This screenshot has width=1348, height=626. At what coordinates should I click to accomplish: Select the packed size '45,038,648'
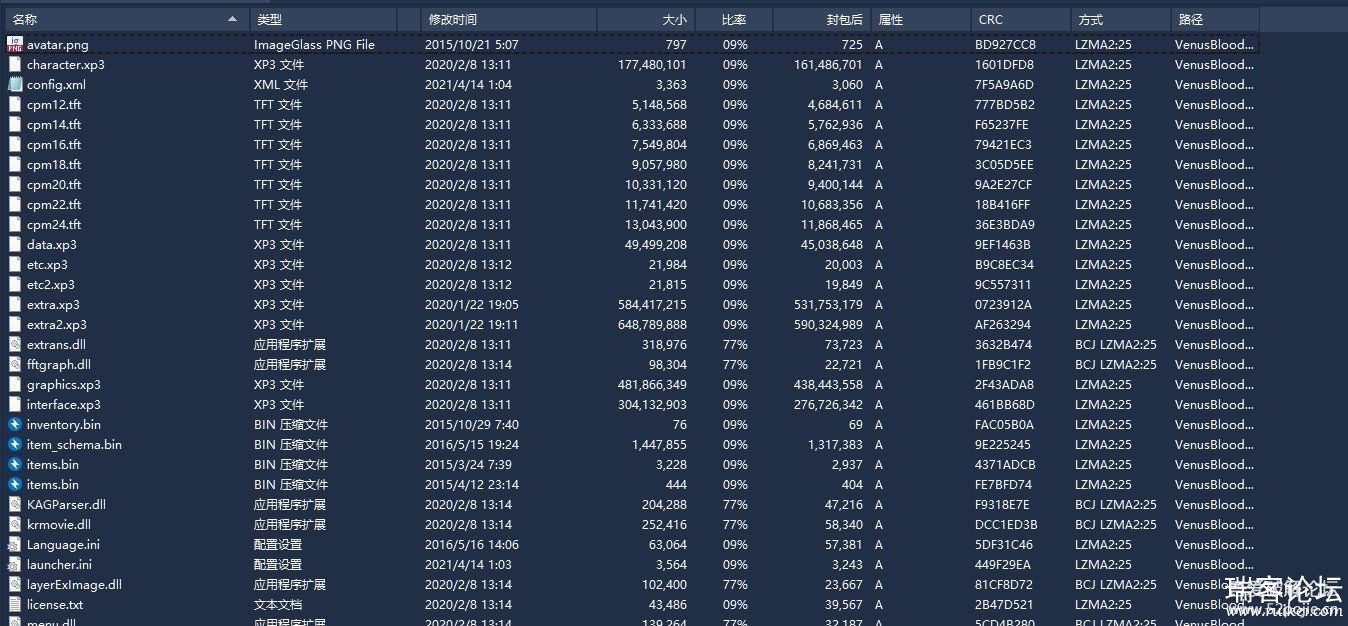click(x=830, y=244)
